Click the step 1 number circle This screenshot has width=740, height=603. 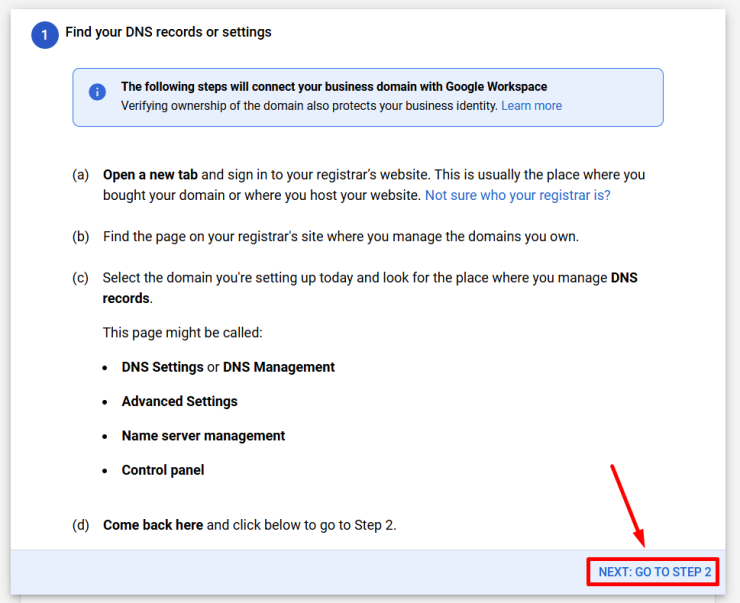[x=45, y=35]
